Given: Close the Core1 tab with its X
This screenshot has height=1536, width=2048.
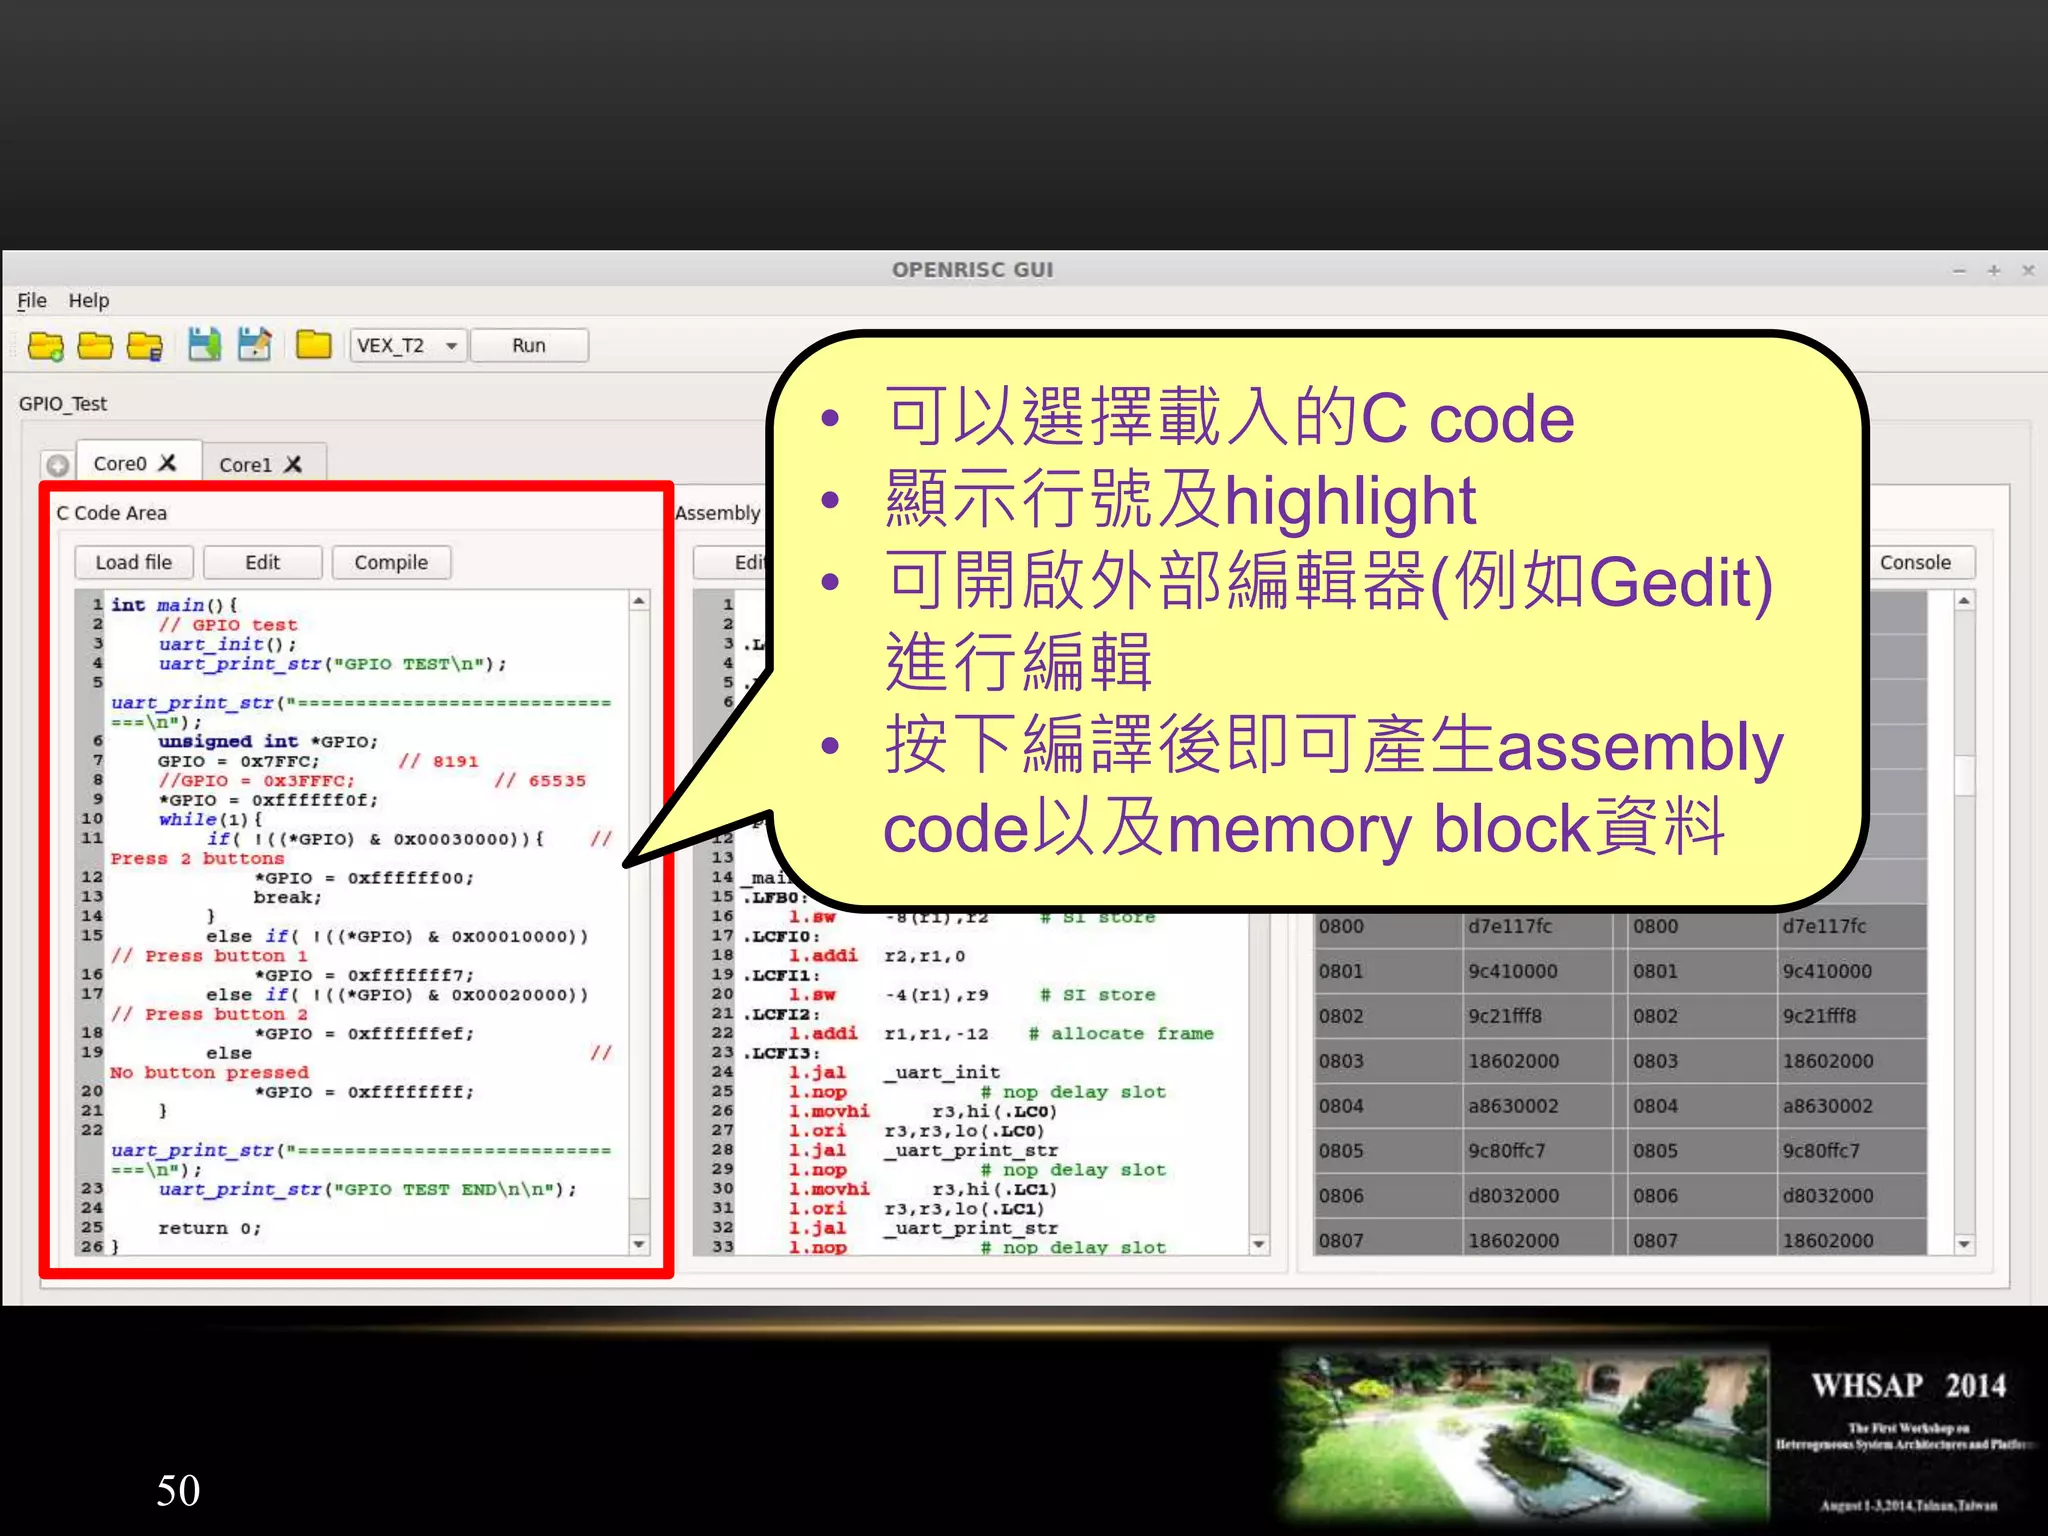Looking at the screenshot, I should click(x=293, y=464).
